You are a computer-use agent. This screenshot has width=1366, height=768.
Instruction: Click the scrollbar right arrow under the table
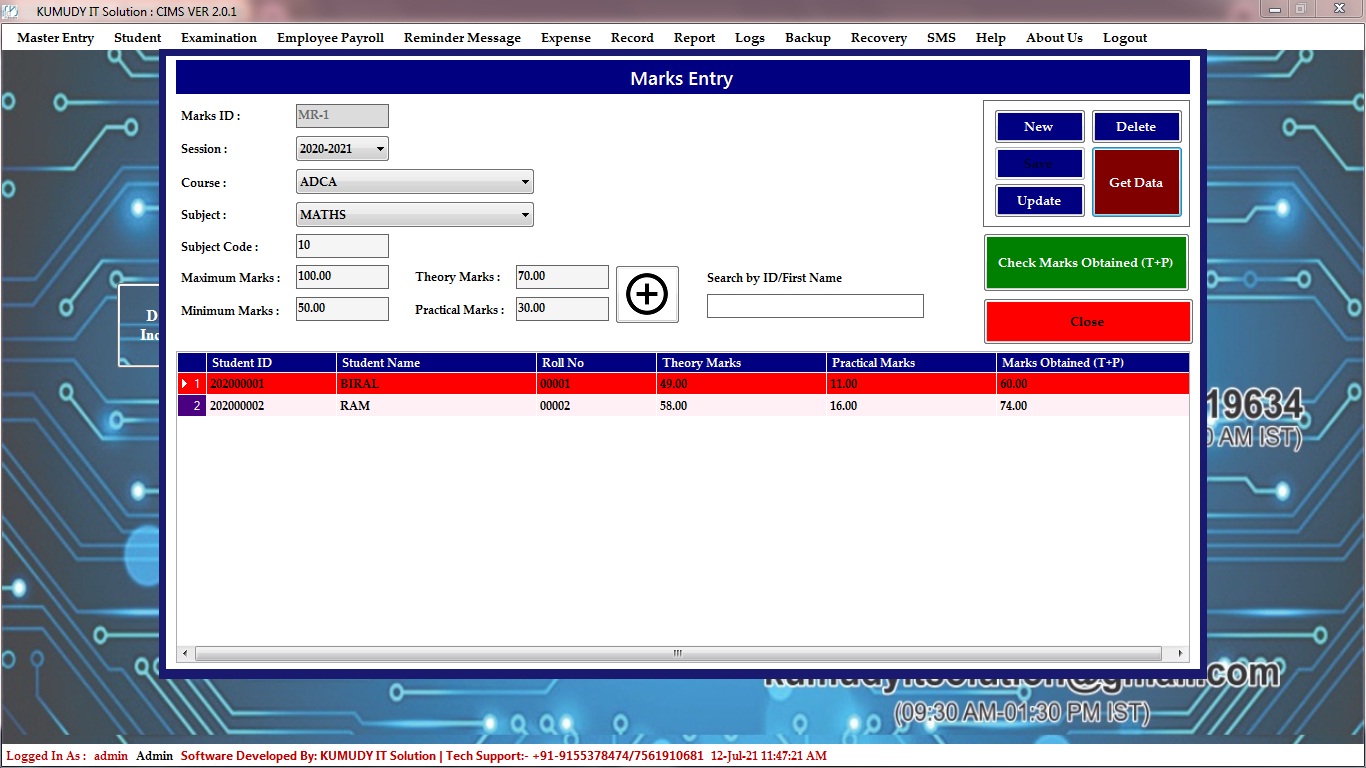[1181, 654]
